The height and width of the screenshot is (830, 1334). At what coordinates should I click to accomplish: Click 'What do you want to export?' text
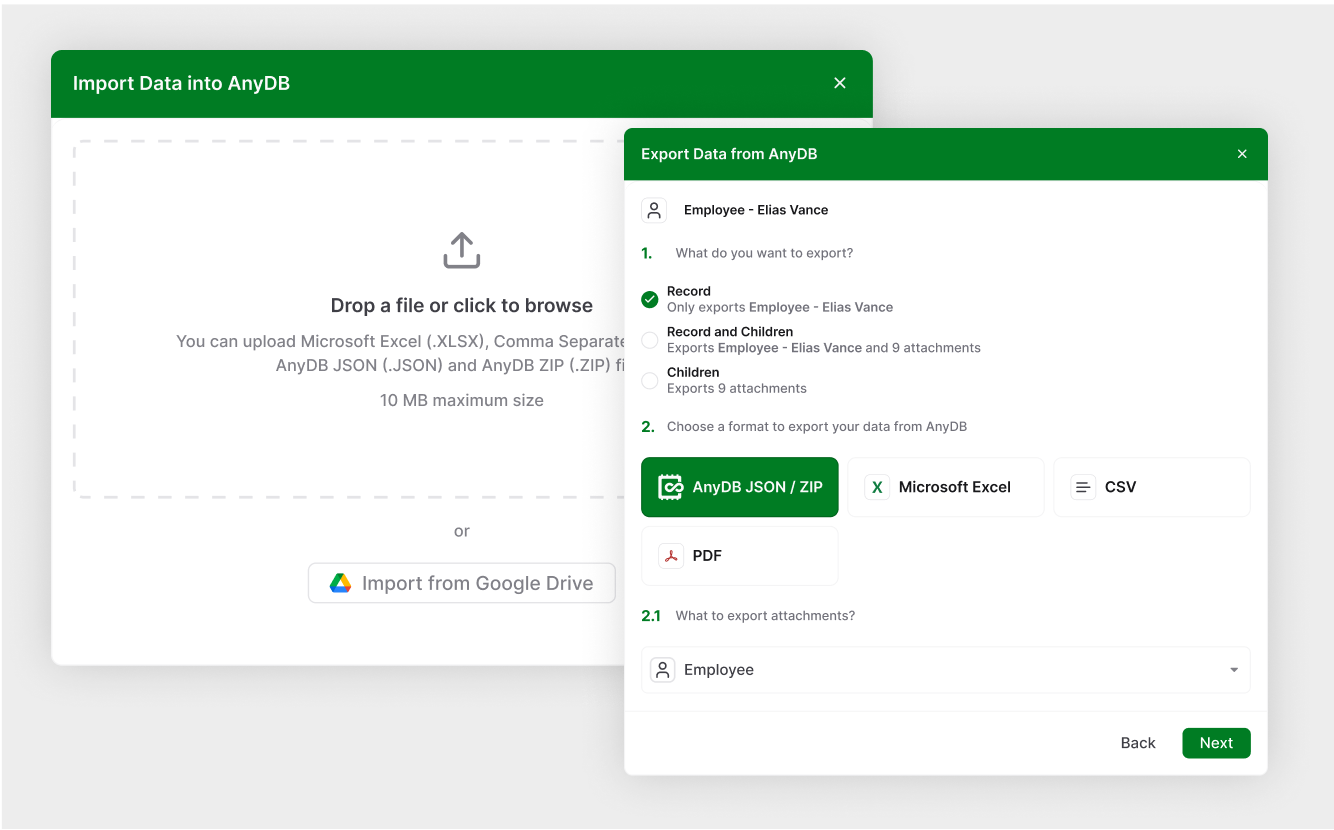(764, 253)
